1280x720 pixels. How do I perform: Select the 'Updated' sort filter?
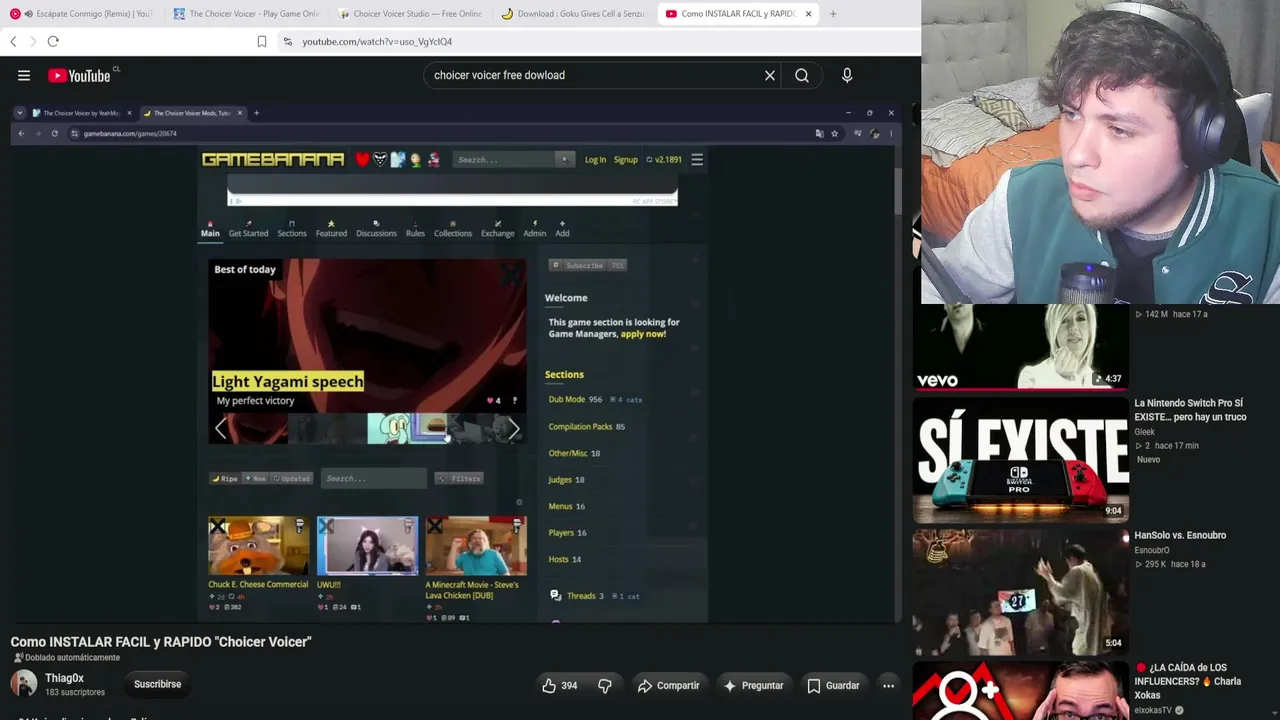click(292, 478)
